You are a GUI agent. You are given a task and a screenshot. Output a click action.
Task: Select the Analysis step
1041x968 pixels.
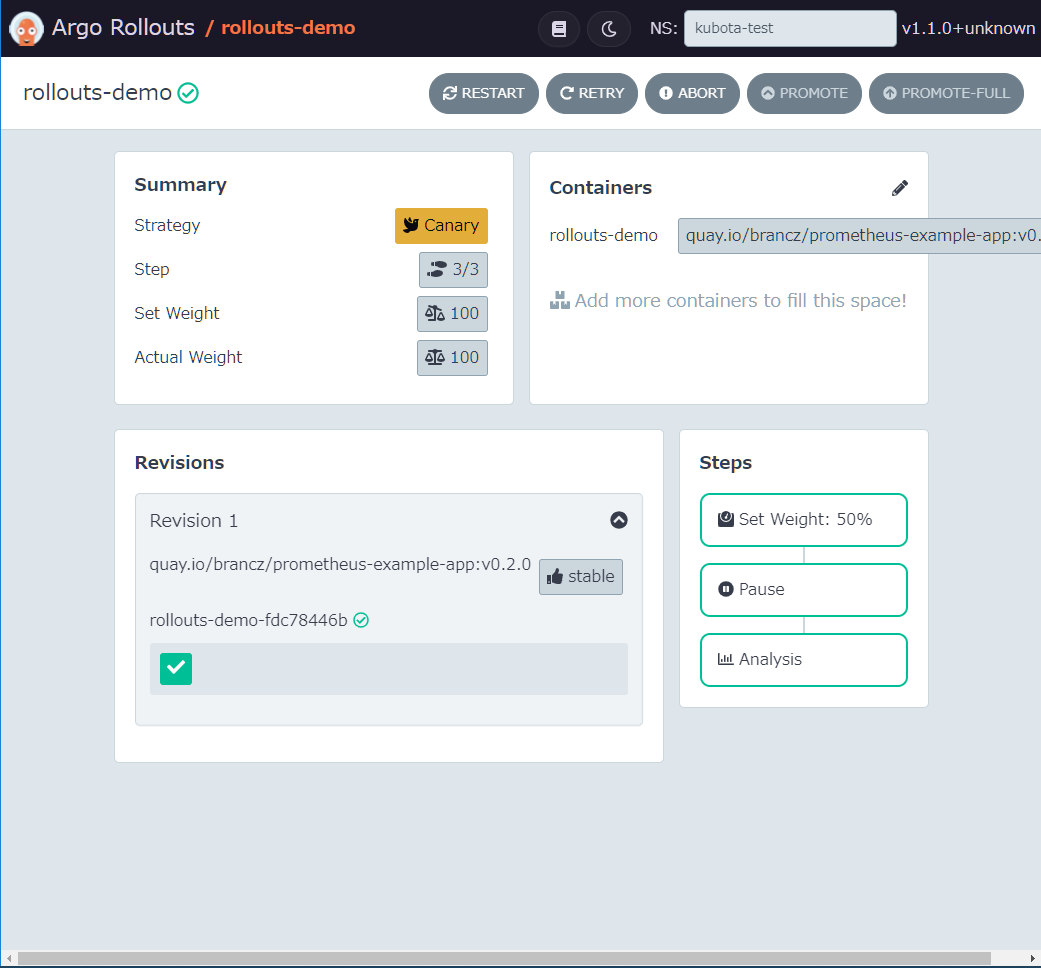(803, 660)
